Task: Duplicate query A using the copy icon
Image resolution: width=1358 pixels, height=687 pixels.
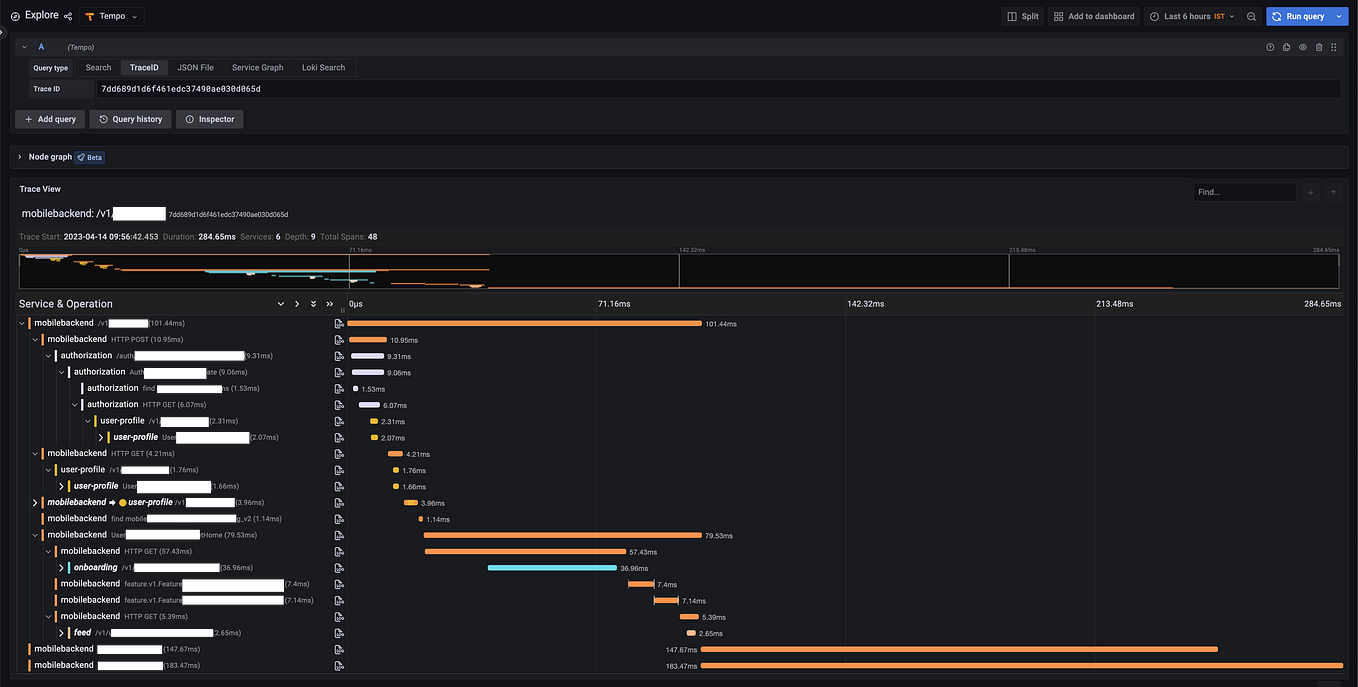Action: [1286, 46]
